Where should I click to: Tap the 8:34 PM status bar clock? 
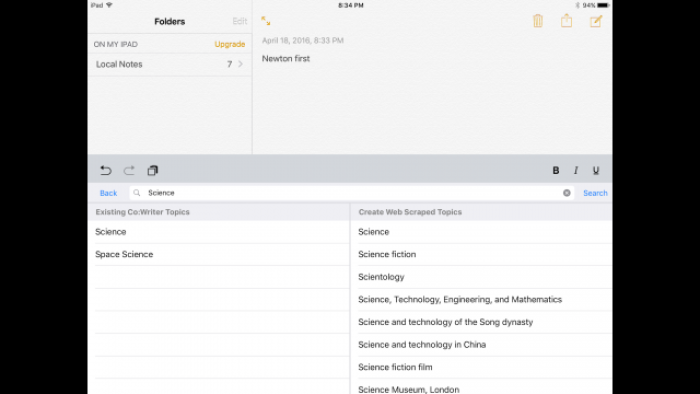tap(351, 5)
